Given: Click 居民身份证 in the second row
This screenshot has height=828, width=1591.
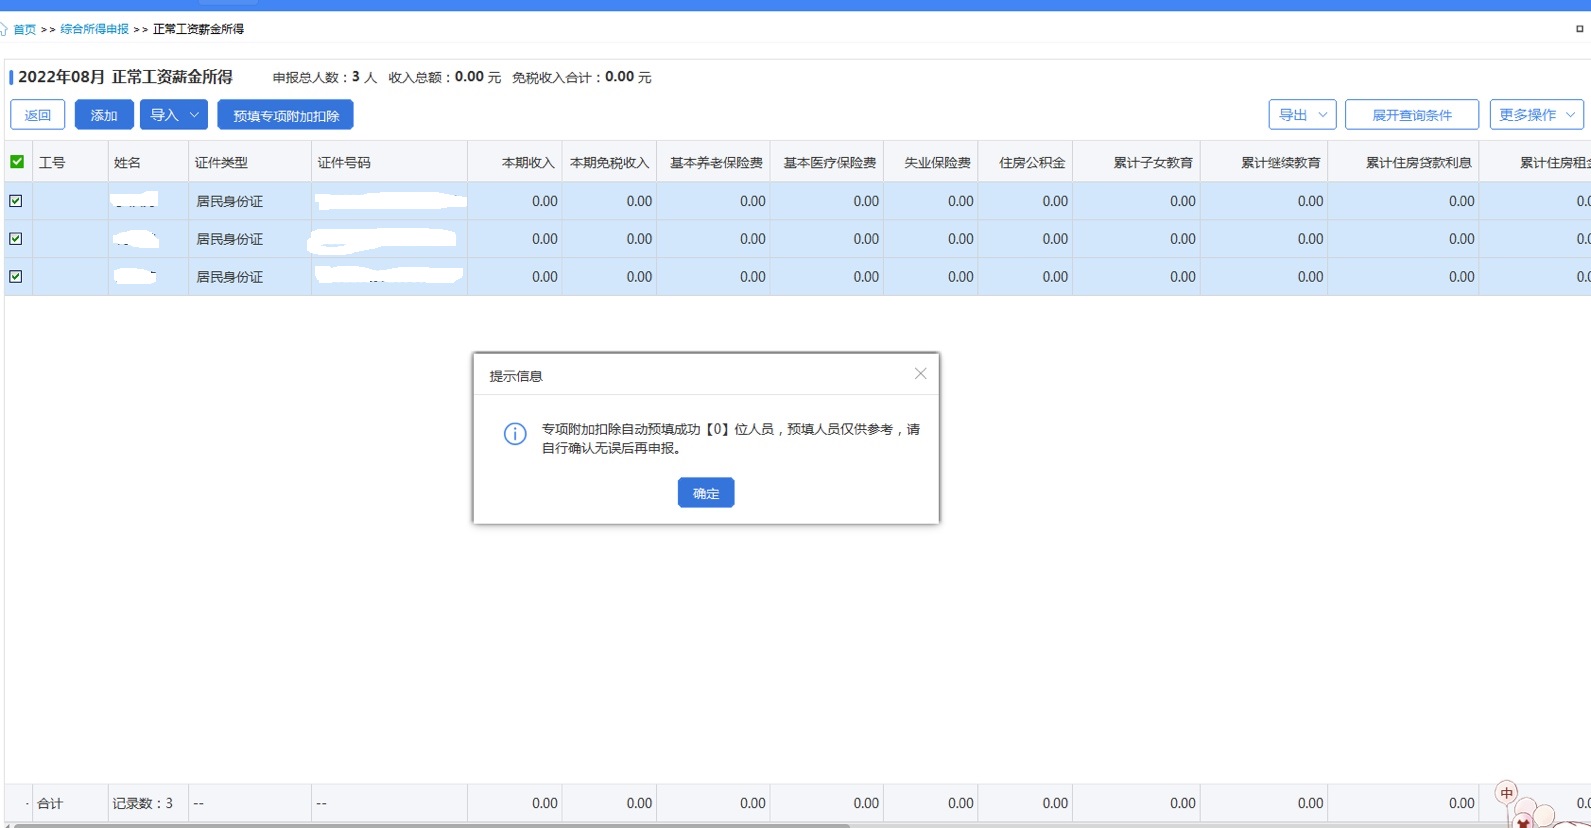Looking at the screenshot, I should (229, 239).
